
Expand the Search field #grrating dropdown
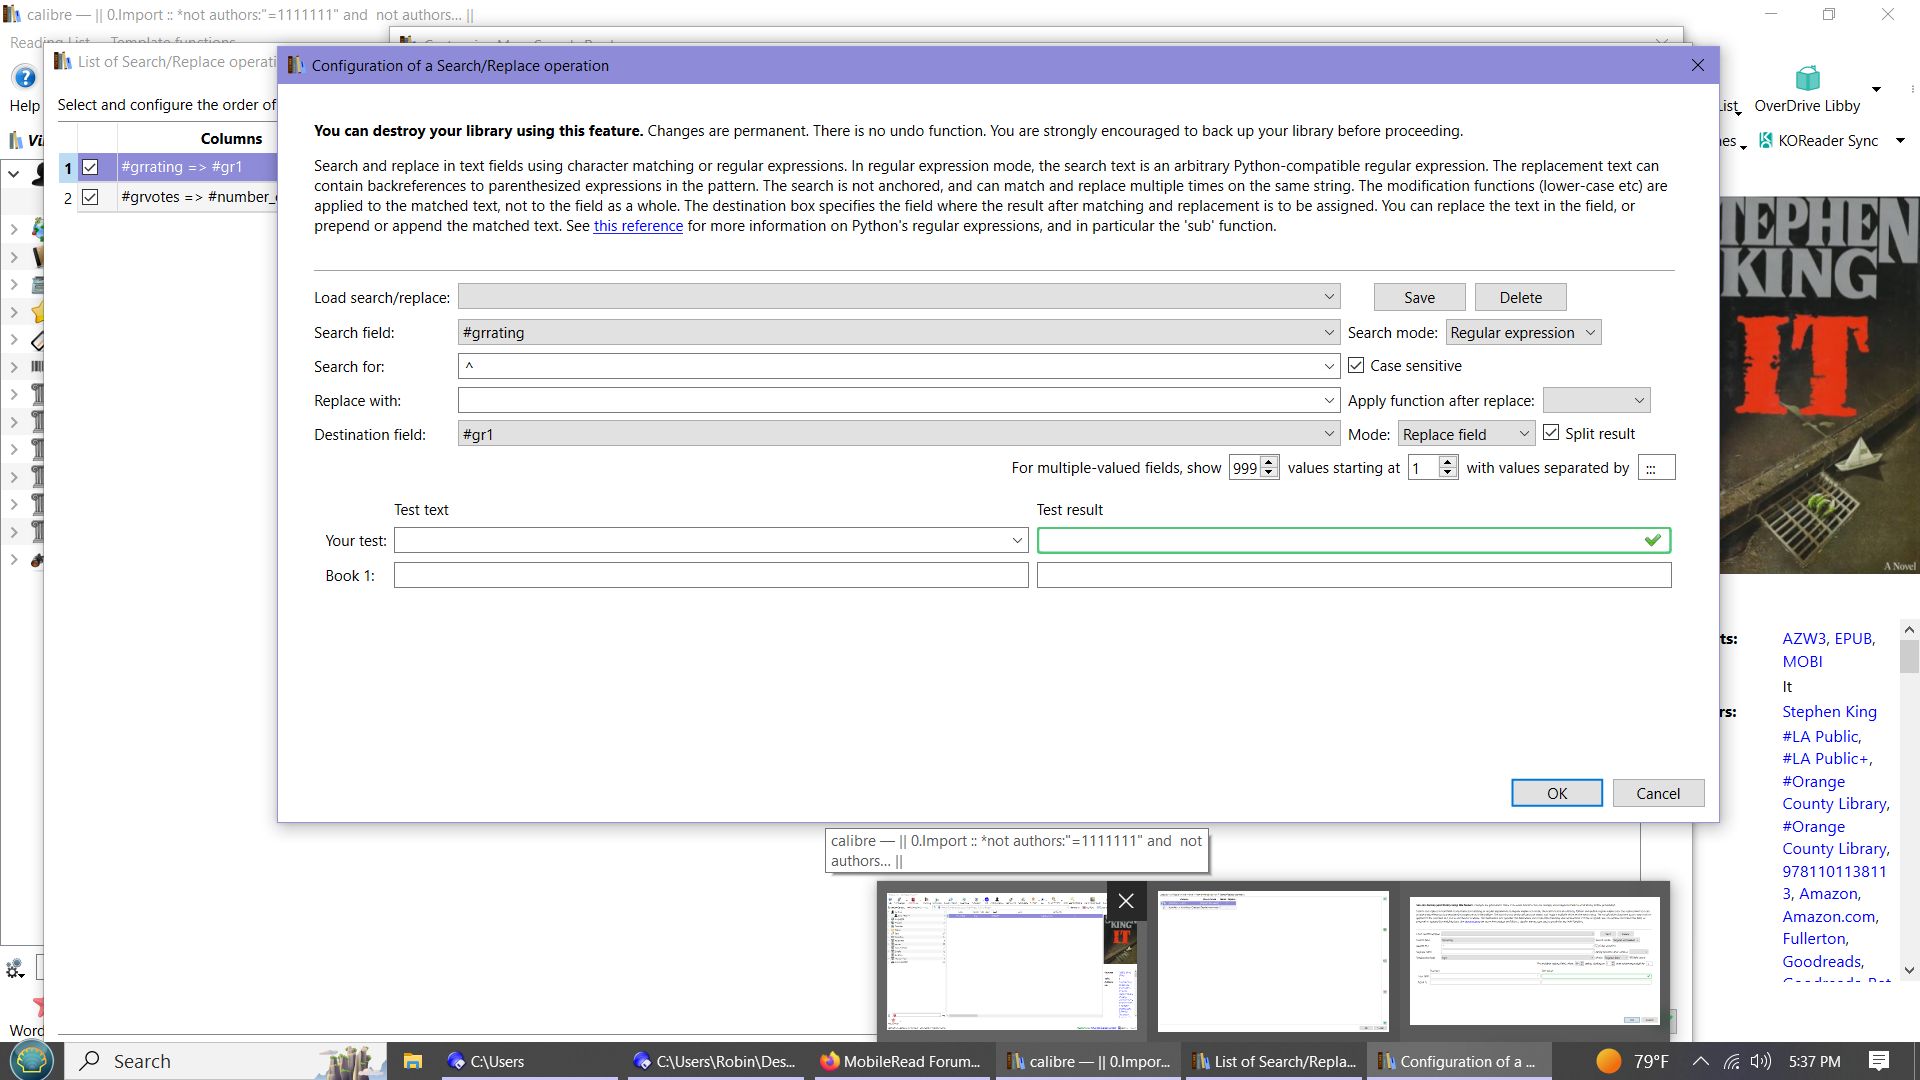tap(1329, 333)
